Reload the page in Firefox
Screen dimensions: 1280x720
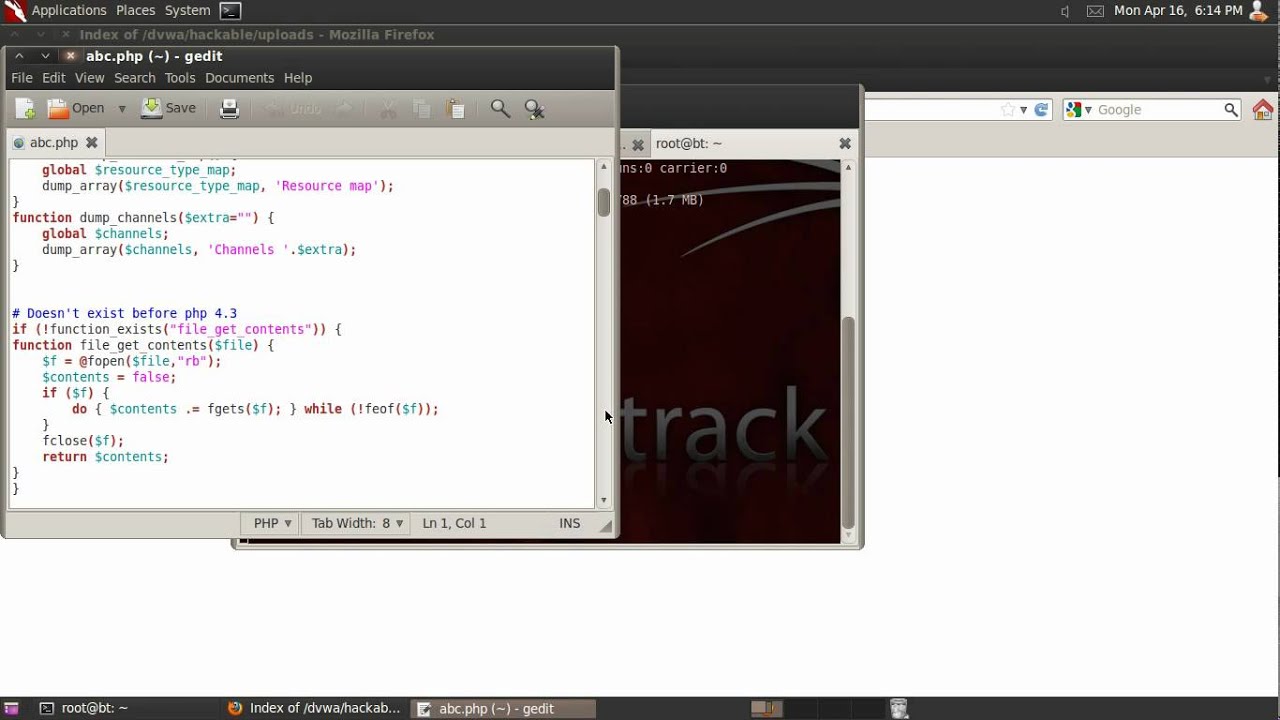pyautogui.click(x=1041, y=110)
